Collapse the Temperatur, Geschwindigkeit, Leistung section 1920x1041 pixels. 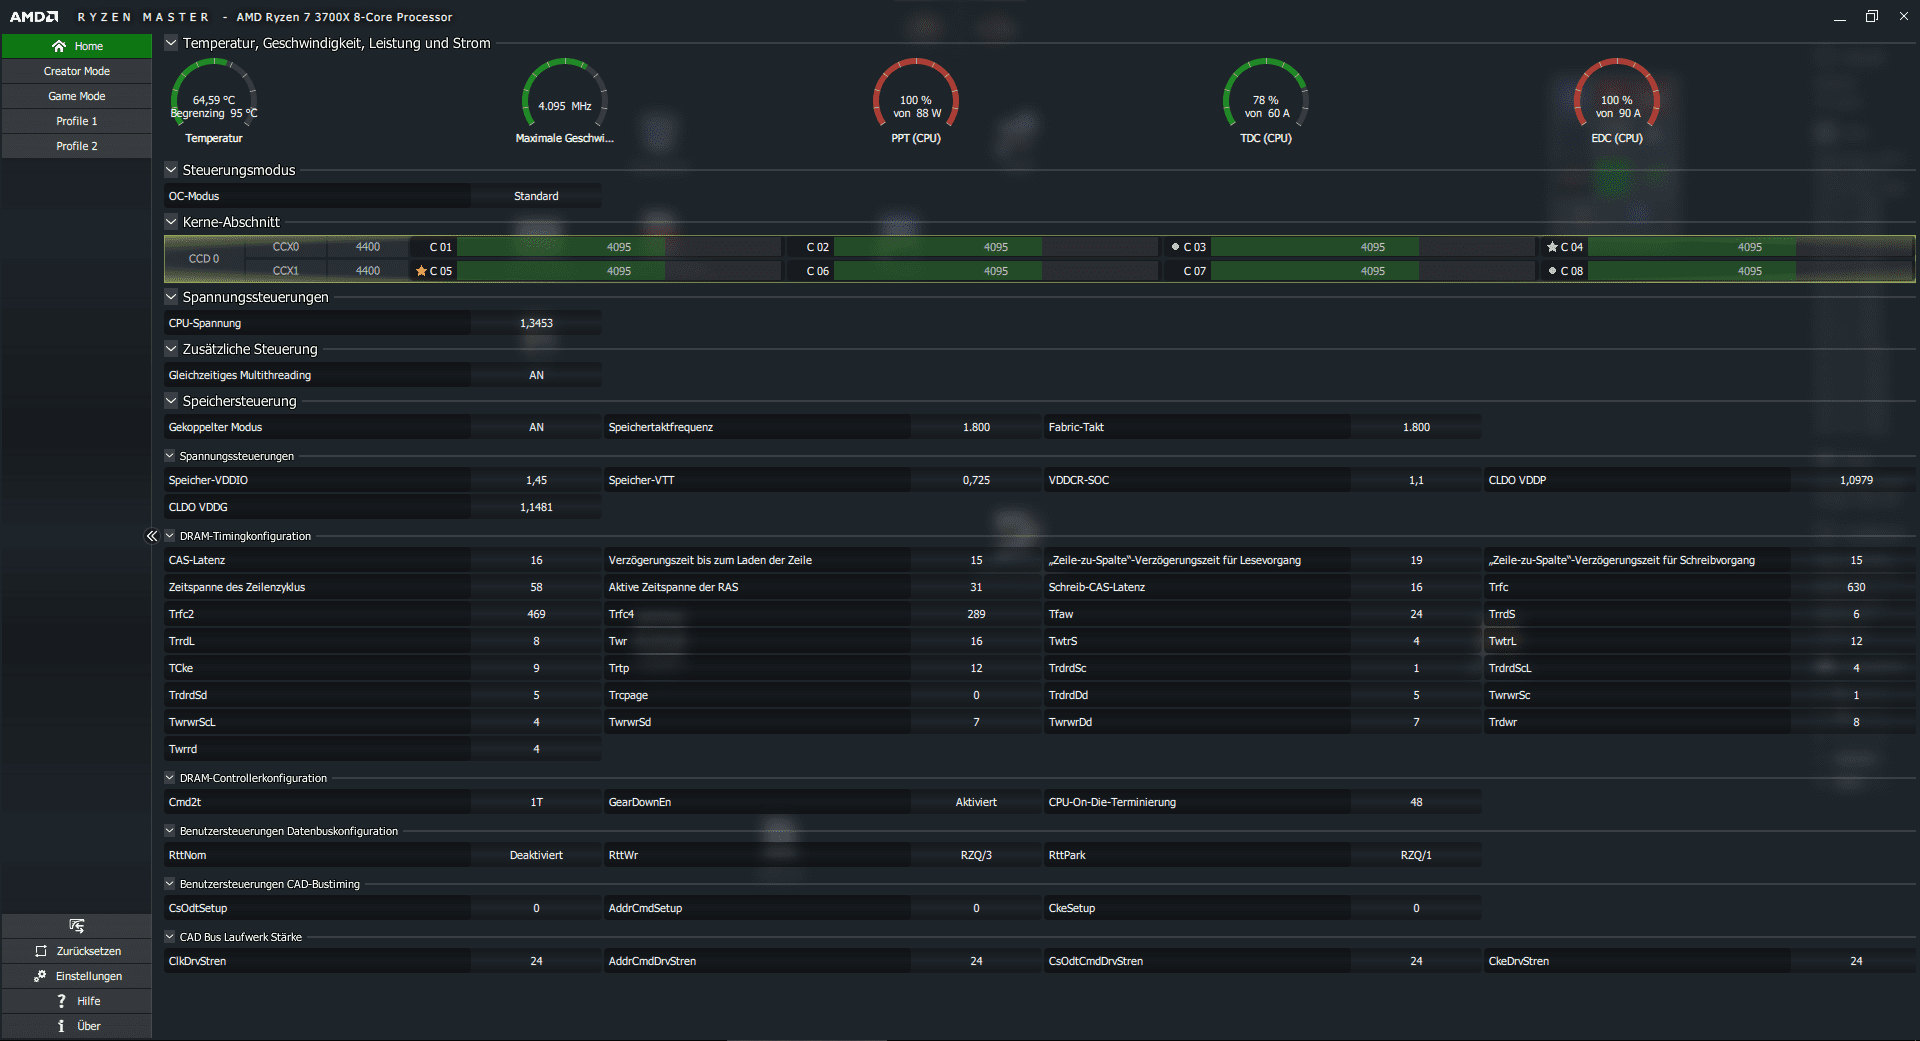tap(171, 43)
